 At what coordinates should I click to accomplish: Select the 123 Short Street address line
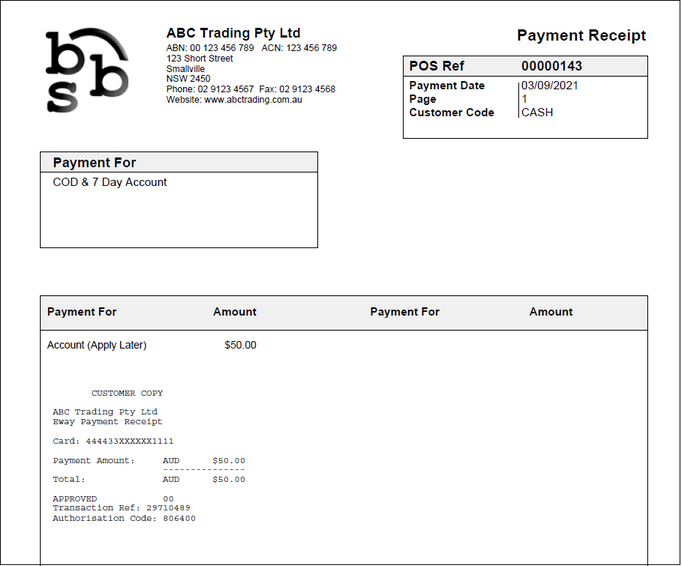tap(200, 59)
